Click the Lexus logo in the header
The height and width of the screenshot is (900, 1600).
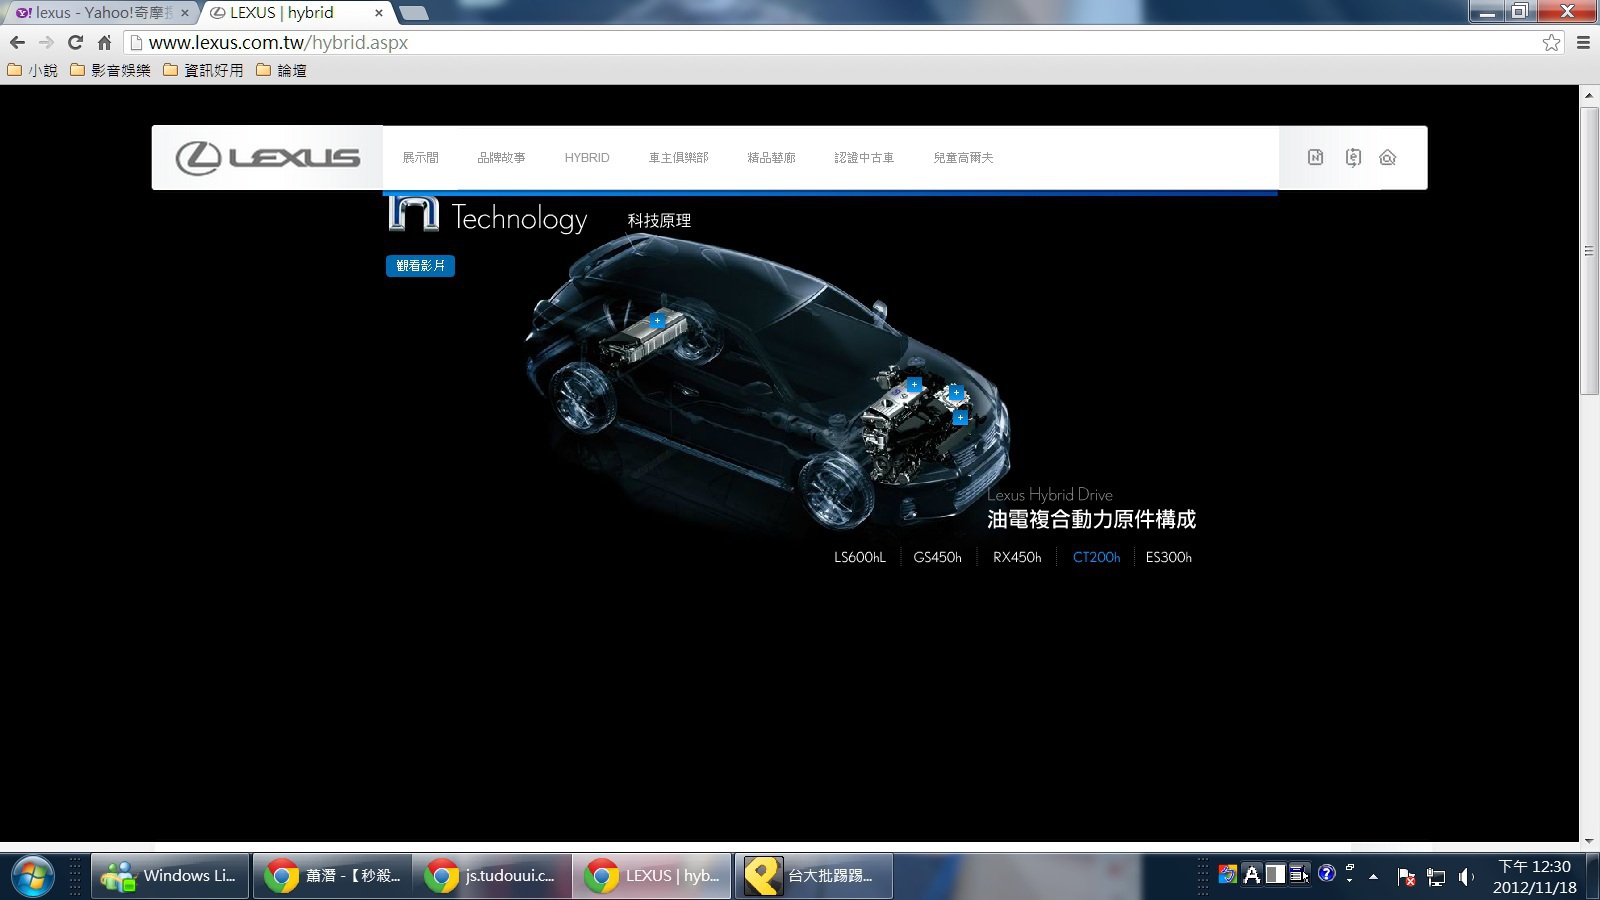[x=267, y=158]
